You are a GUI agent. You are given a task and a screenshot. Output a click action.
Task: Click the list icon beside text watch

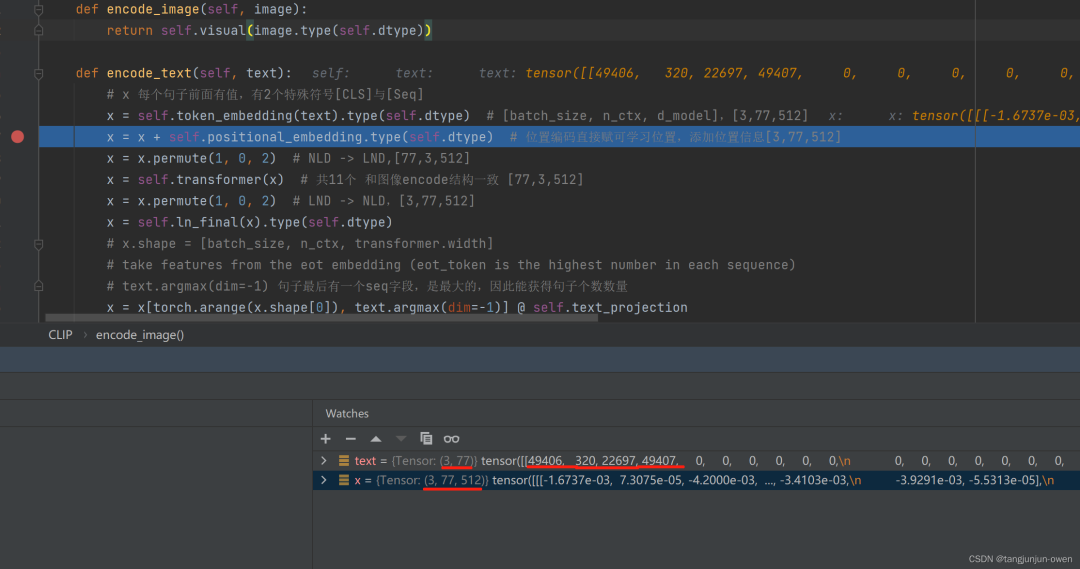pyautogui.click(x=344, y=461)
